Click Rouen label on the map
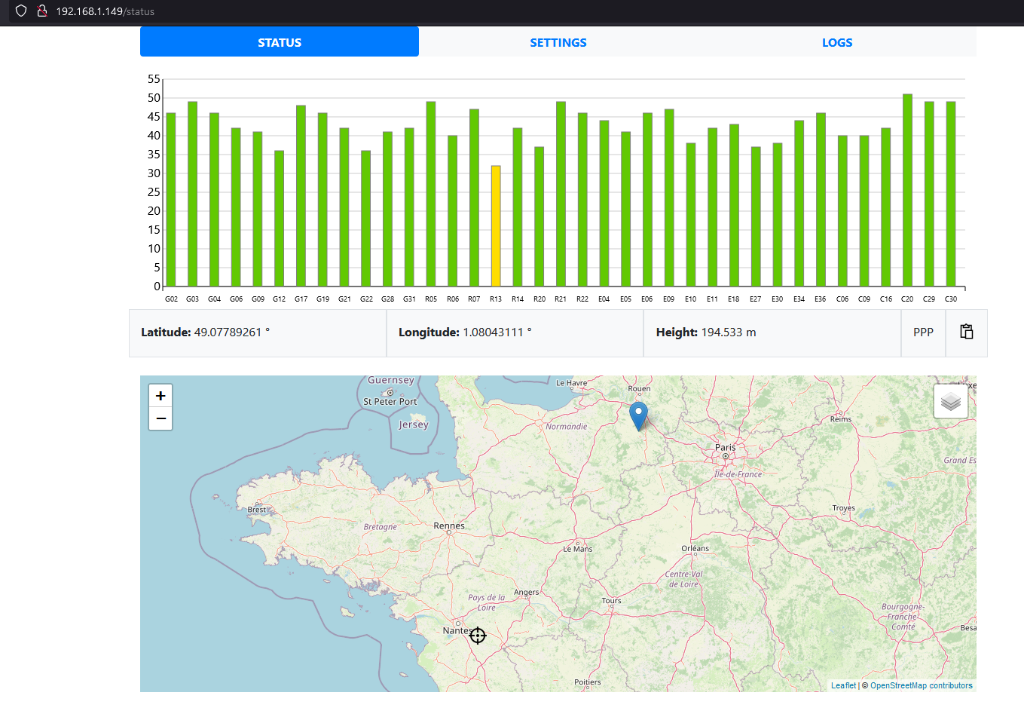The height and width of the screenshot is (717, 1024). [639, 389]
